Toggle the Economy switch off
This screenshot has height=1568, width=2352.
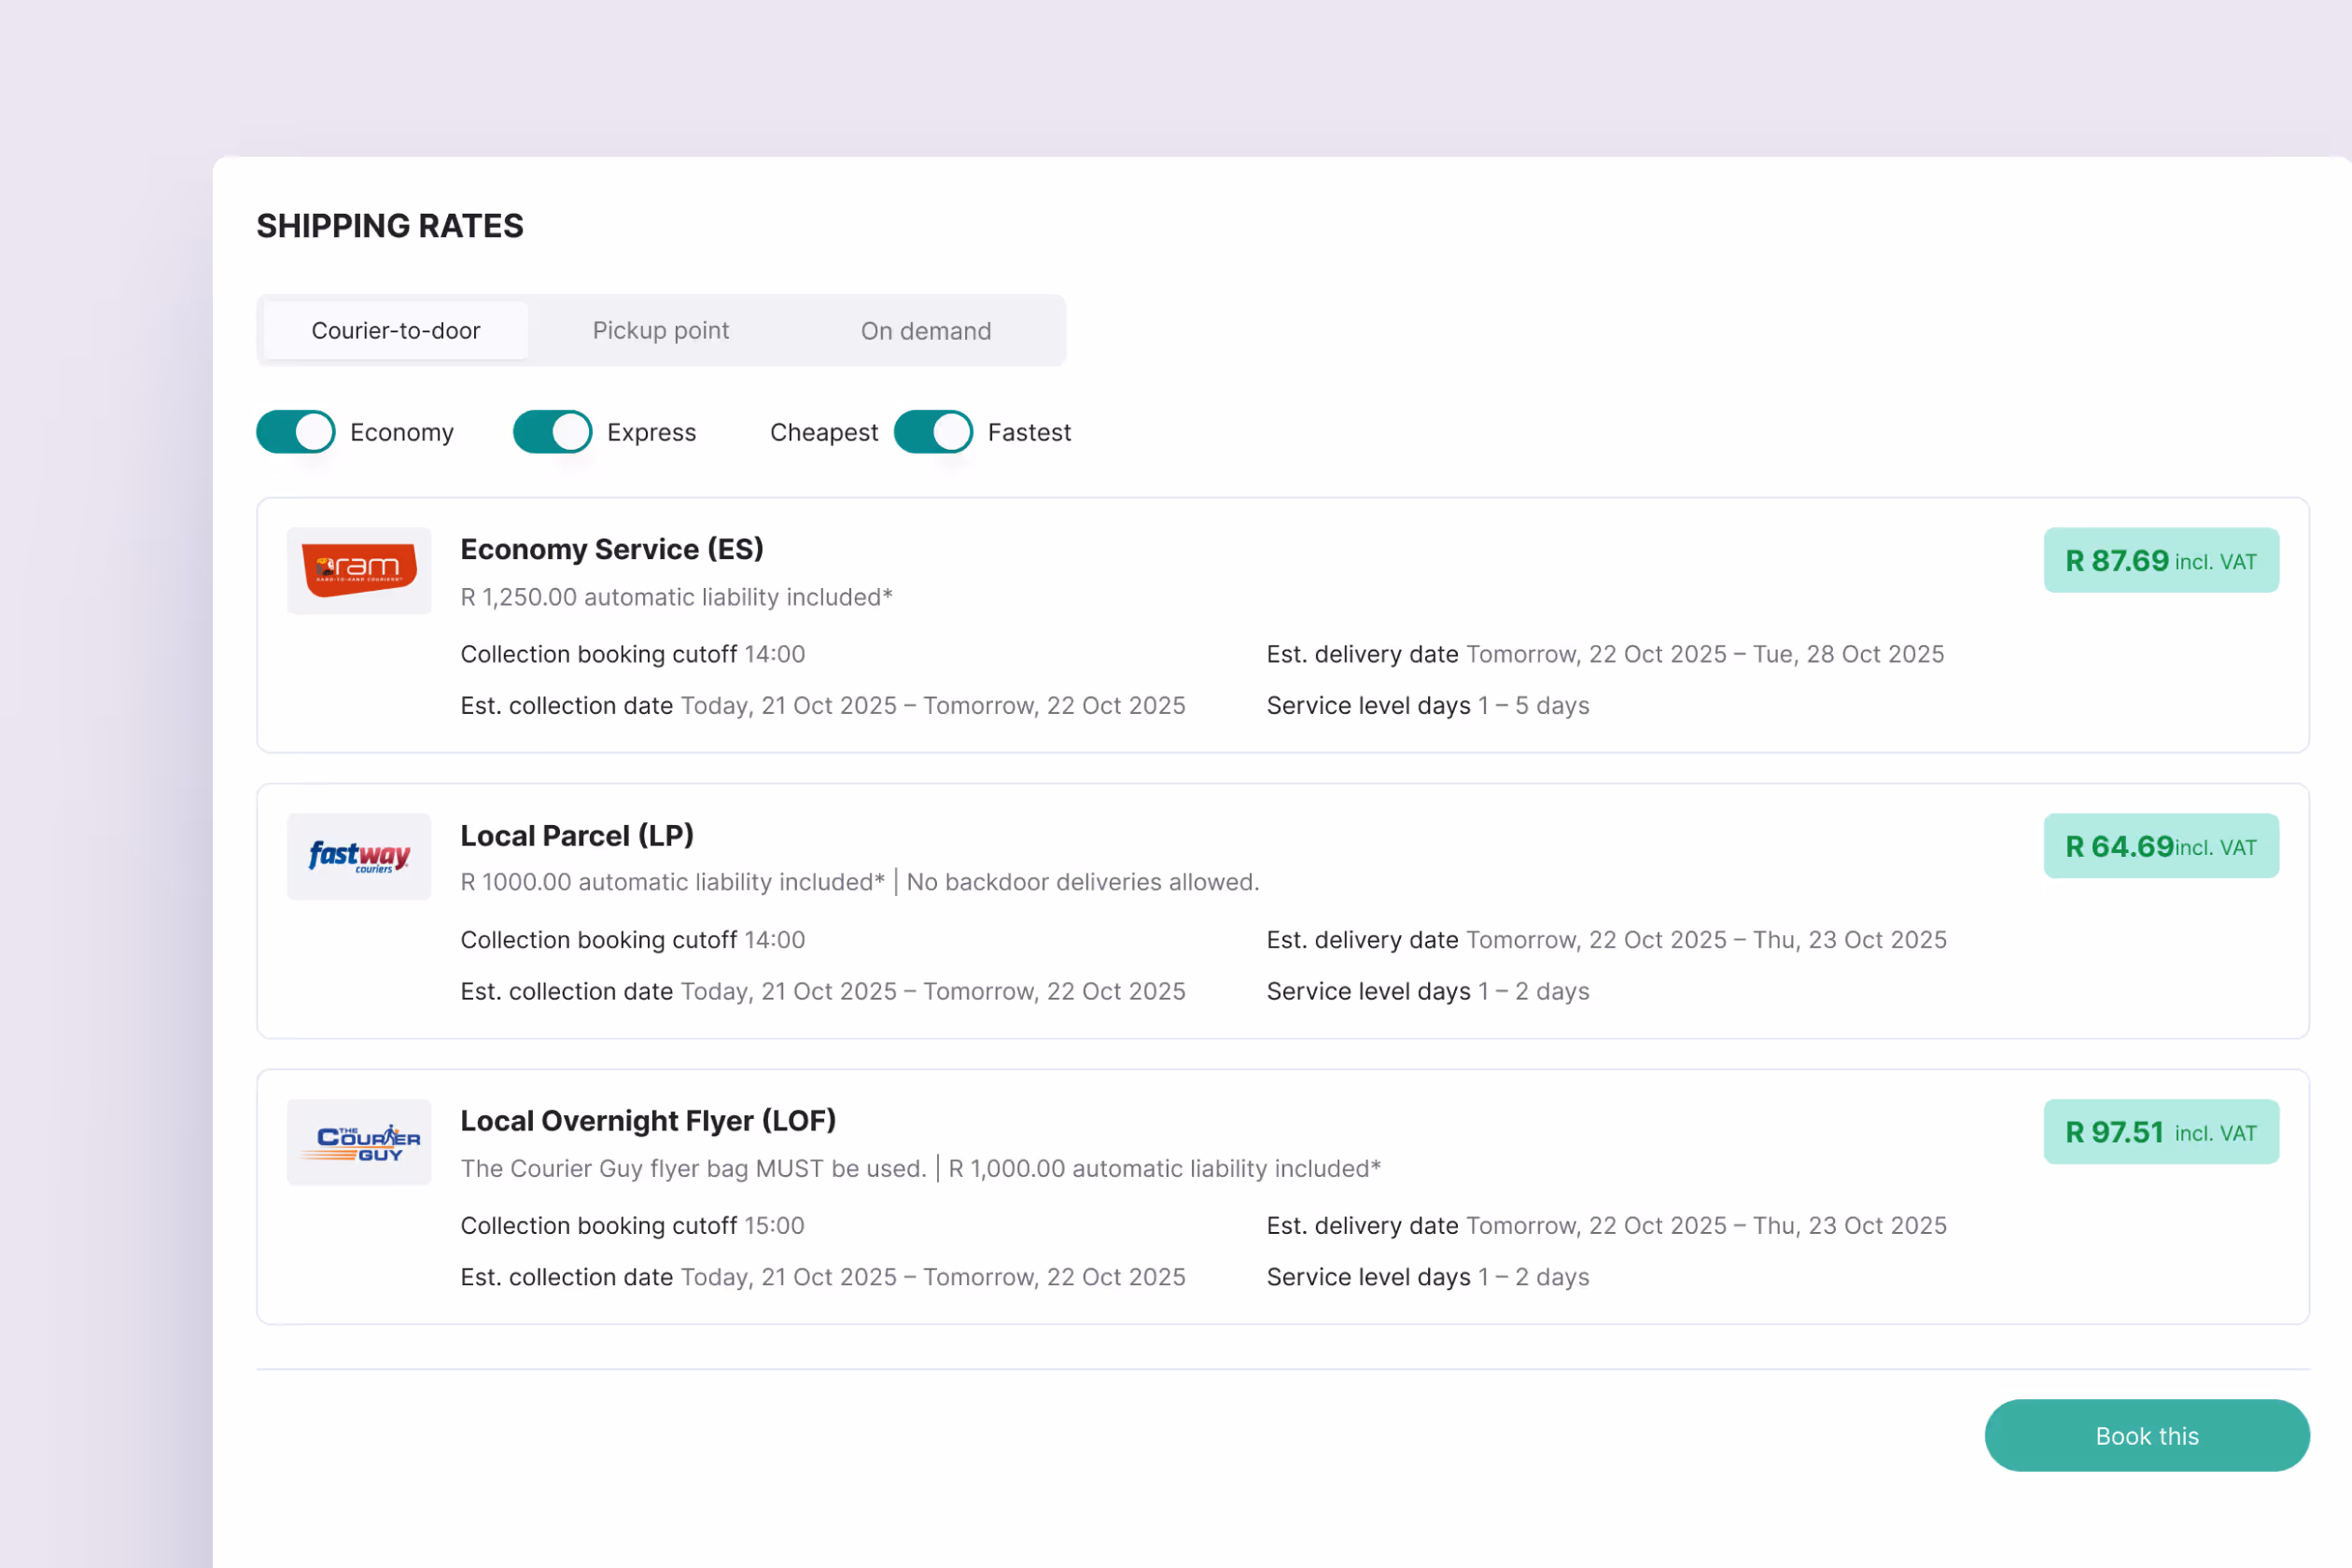click(296, 432)
